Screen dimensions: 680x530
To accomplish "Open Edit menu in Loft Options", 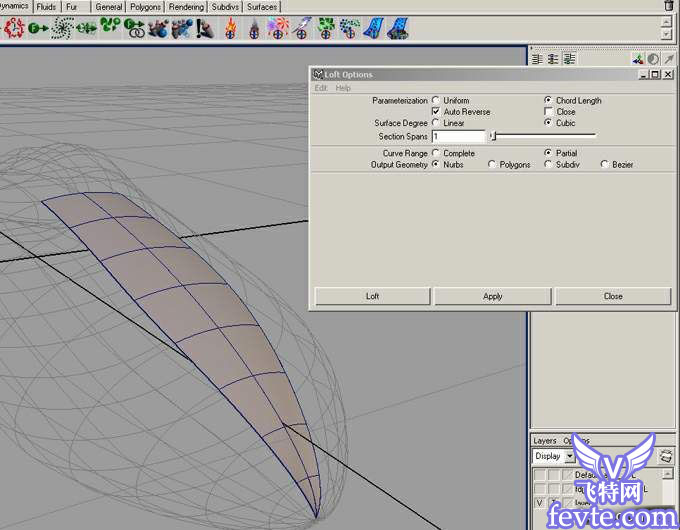I will point(320,88).
